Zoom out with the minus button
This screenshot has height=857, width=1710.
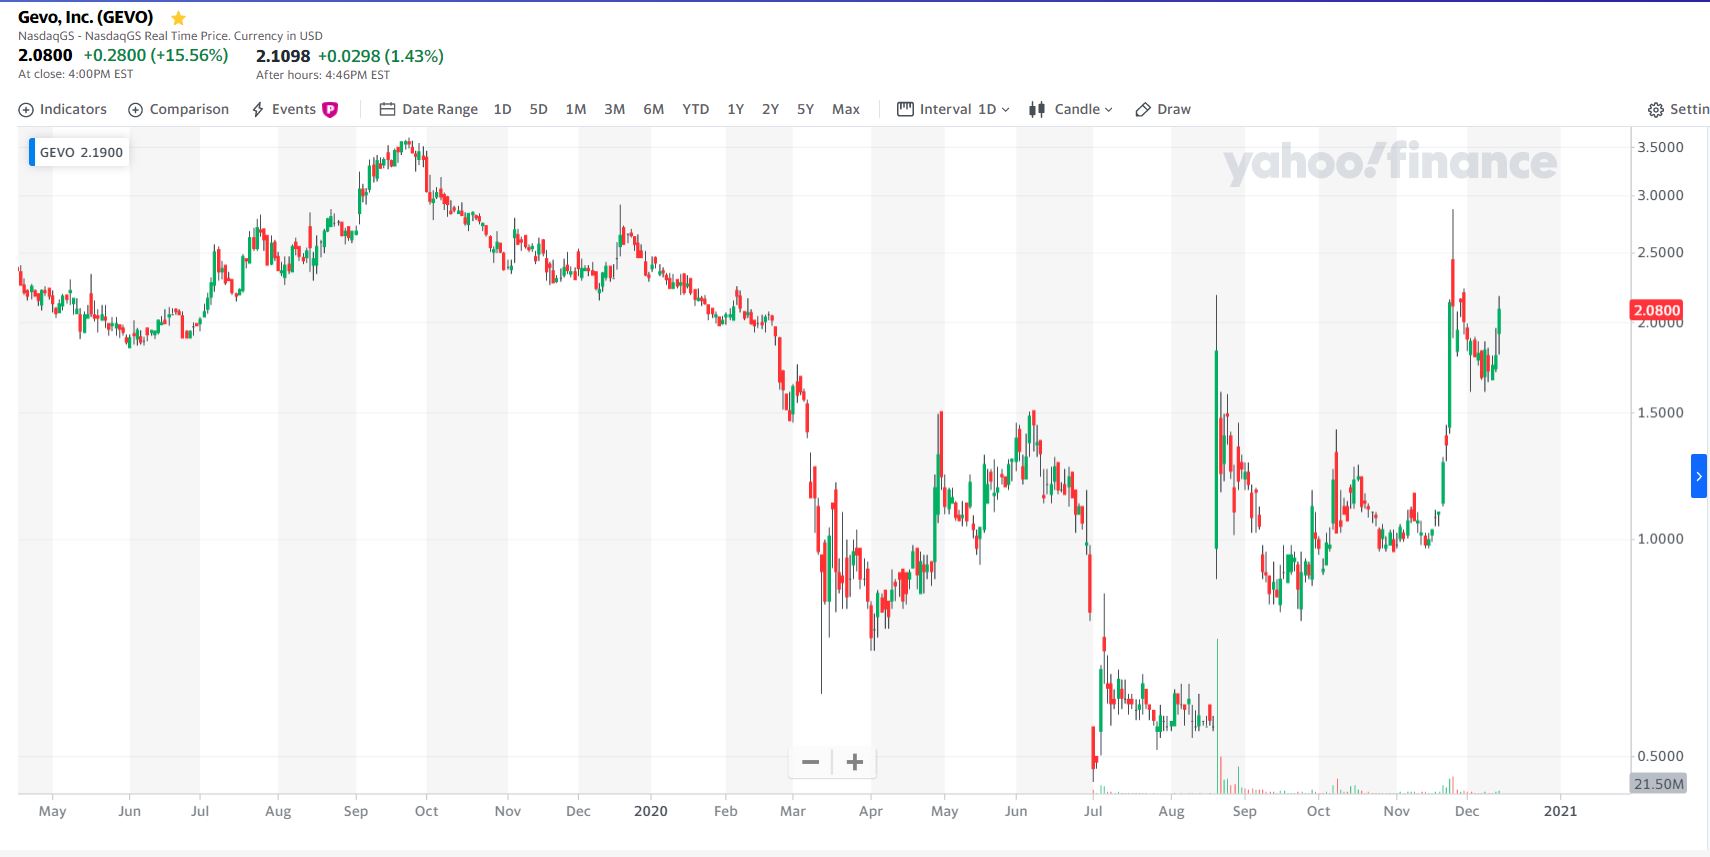810,762
